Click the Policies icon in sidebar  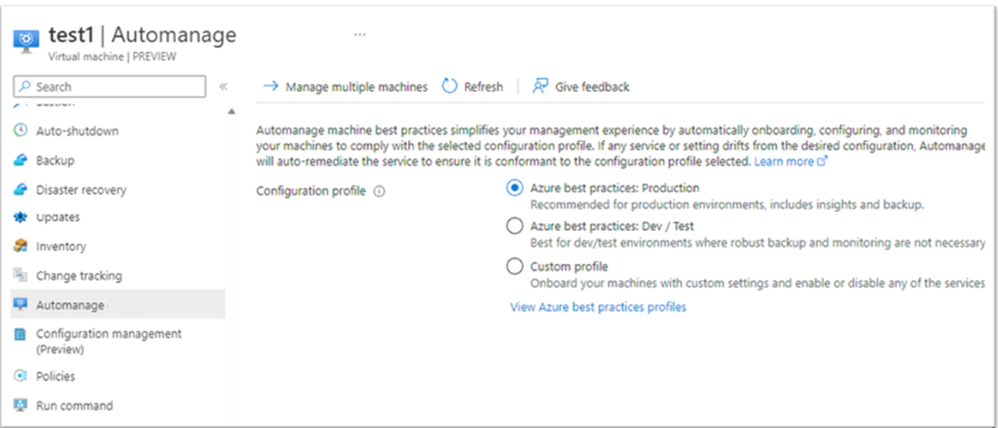click(20, 376)
